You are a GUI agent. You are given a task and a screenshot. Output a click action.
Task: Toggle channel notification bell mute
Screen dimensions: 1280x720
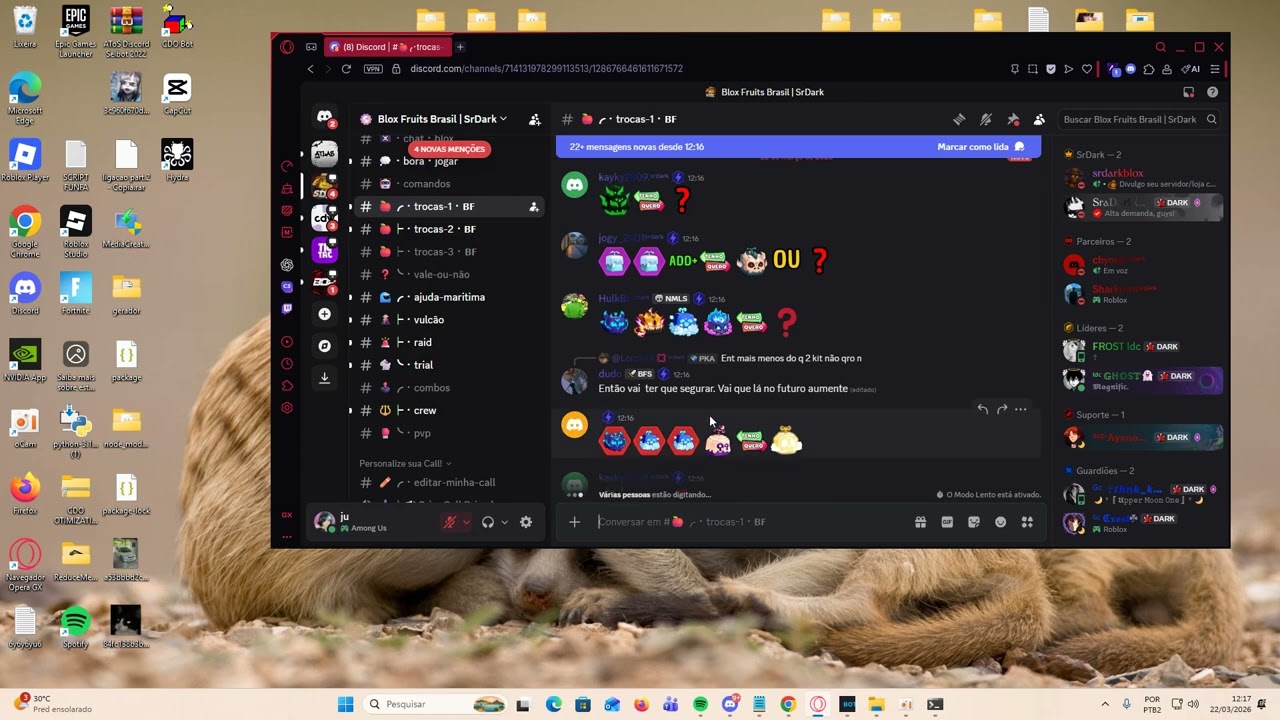986,119
